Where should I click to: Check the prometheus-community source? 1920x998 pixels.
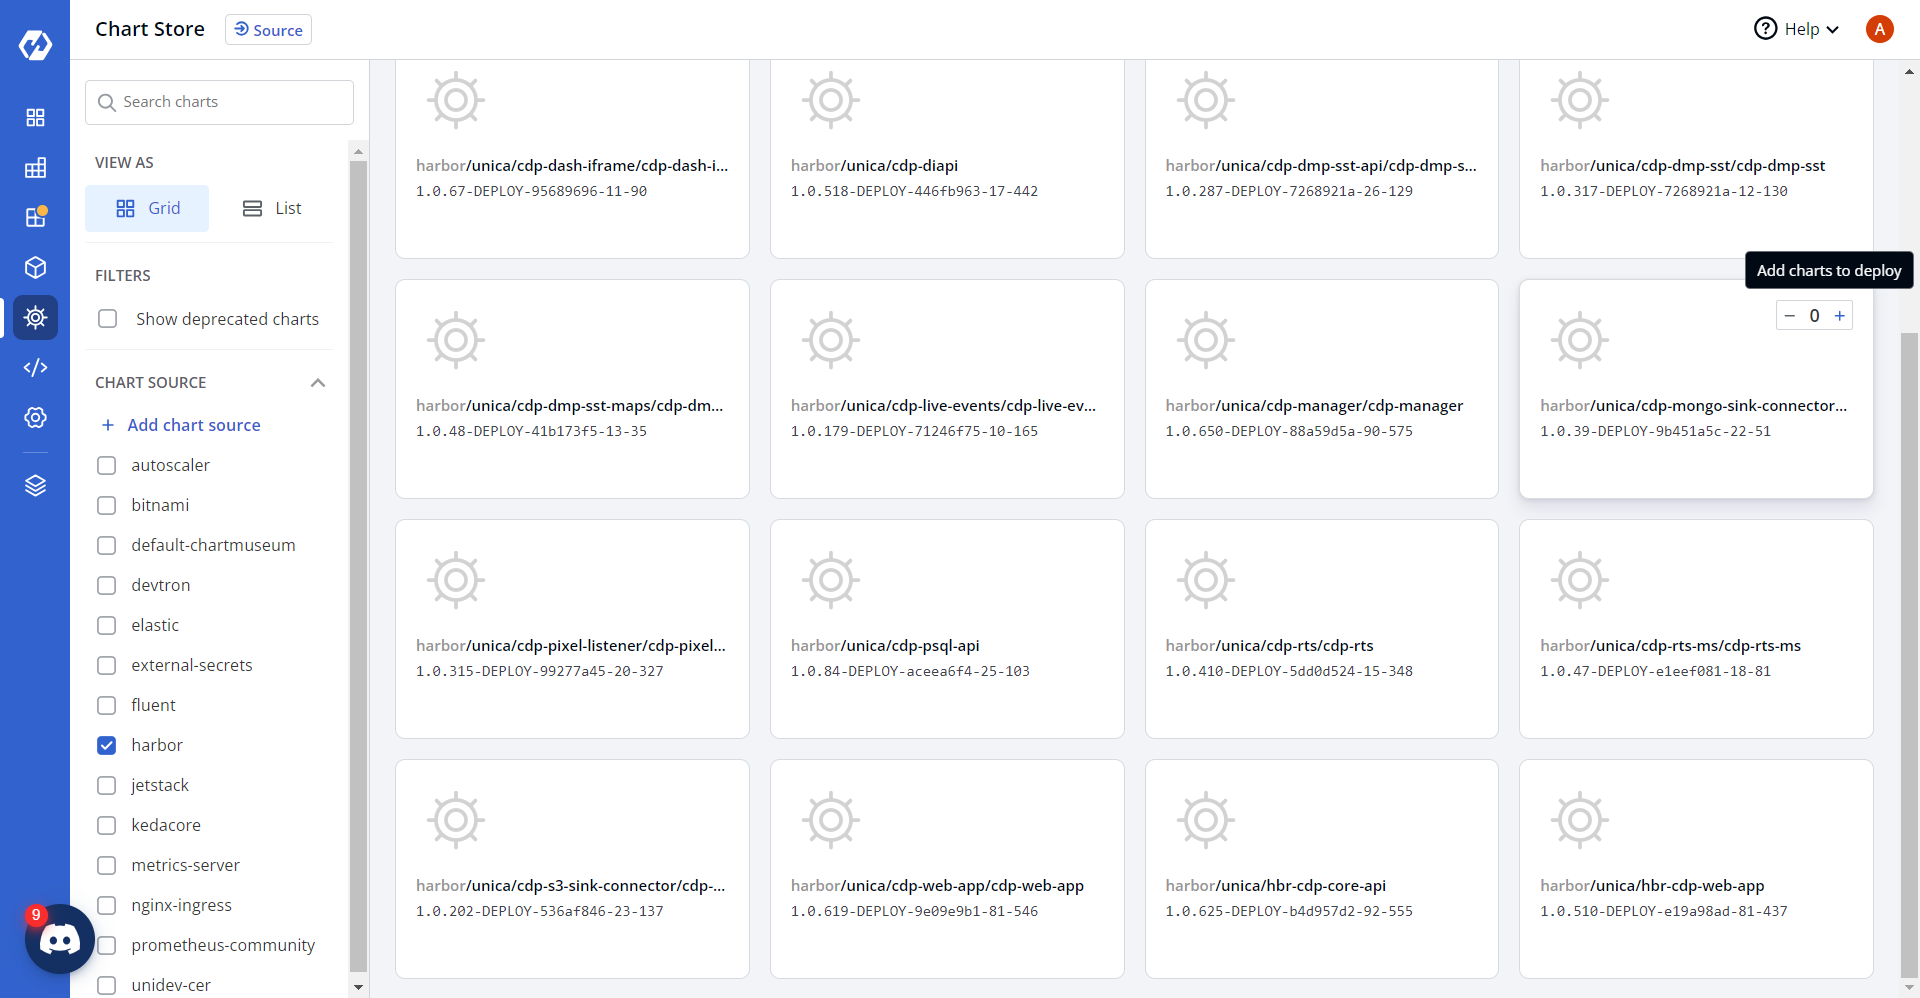[x=107, y=945]
